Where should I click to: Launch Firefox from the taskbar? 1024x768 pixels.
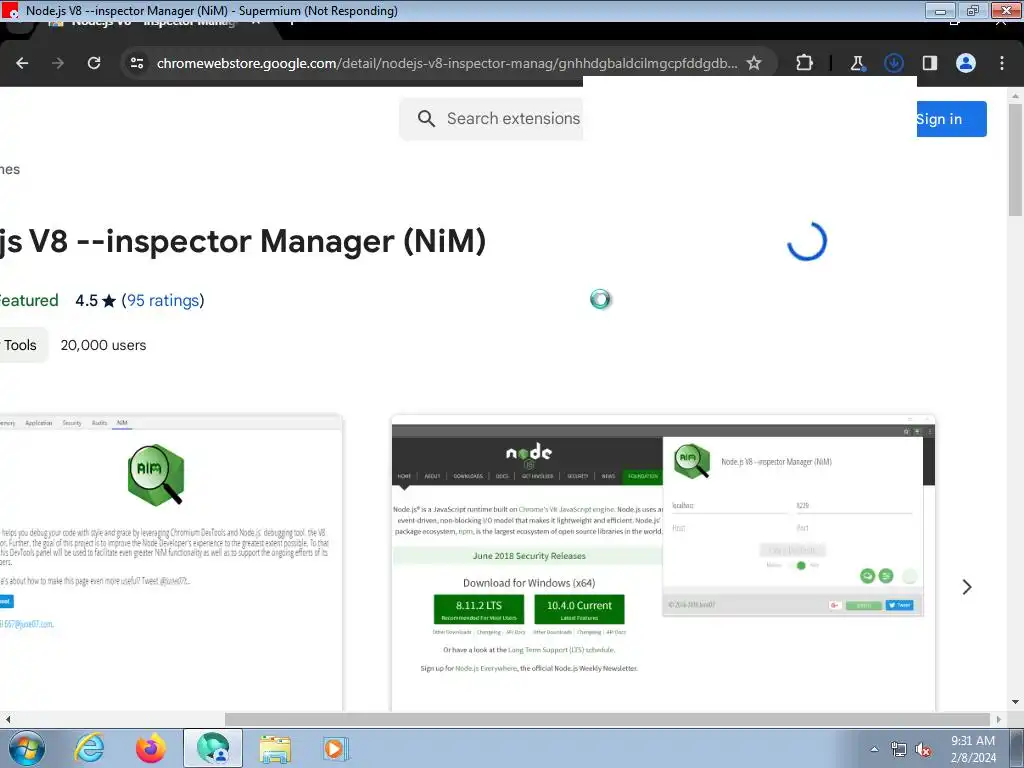coord(151,748)
